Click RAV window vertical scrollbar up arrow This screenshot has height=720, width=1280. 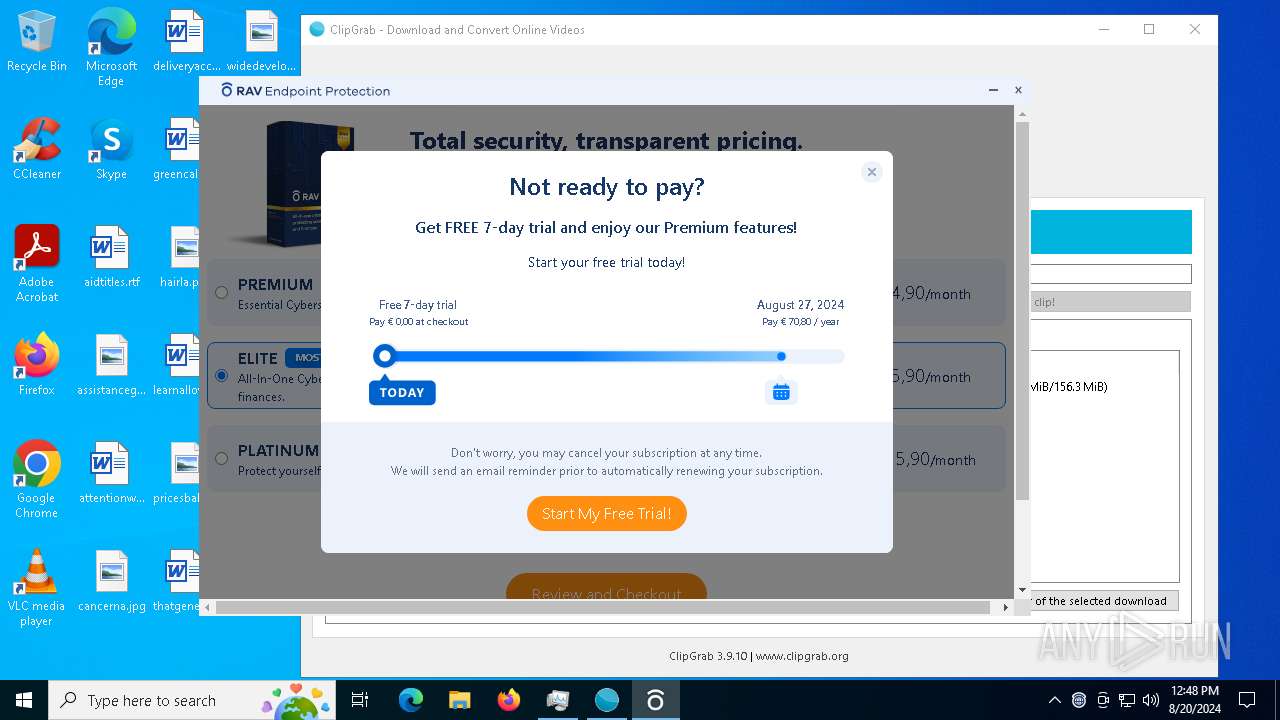(1022, 115)
